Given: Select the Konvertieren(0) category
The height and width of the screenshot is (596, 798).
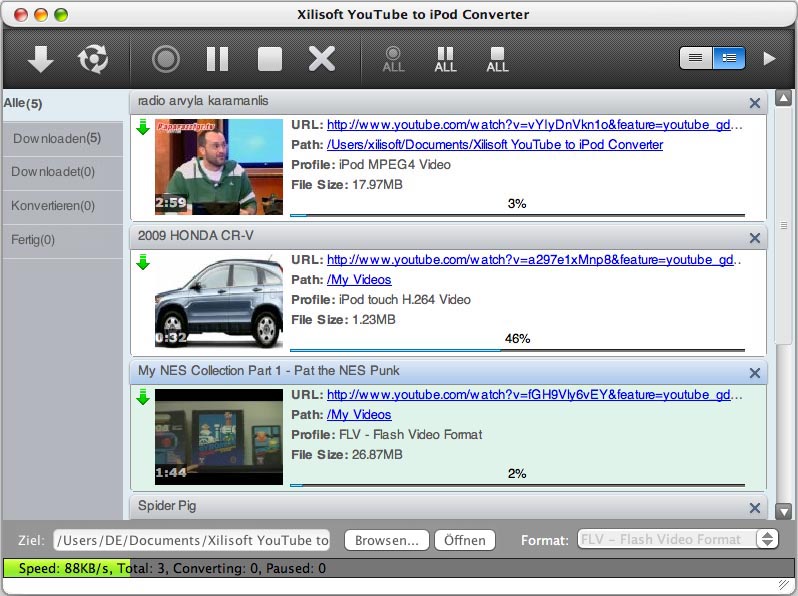Looking at the screenshot, I should point(63,206).
